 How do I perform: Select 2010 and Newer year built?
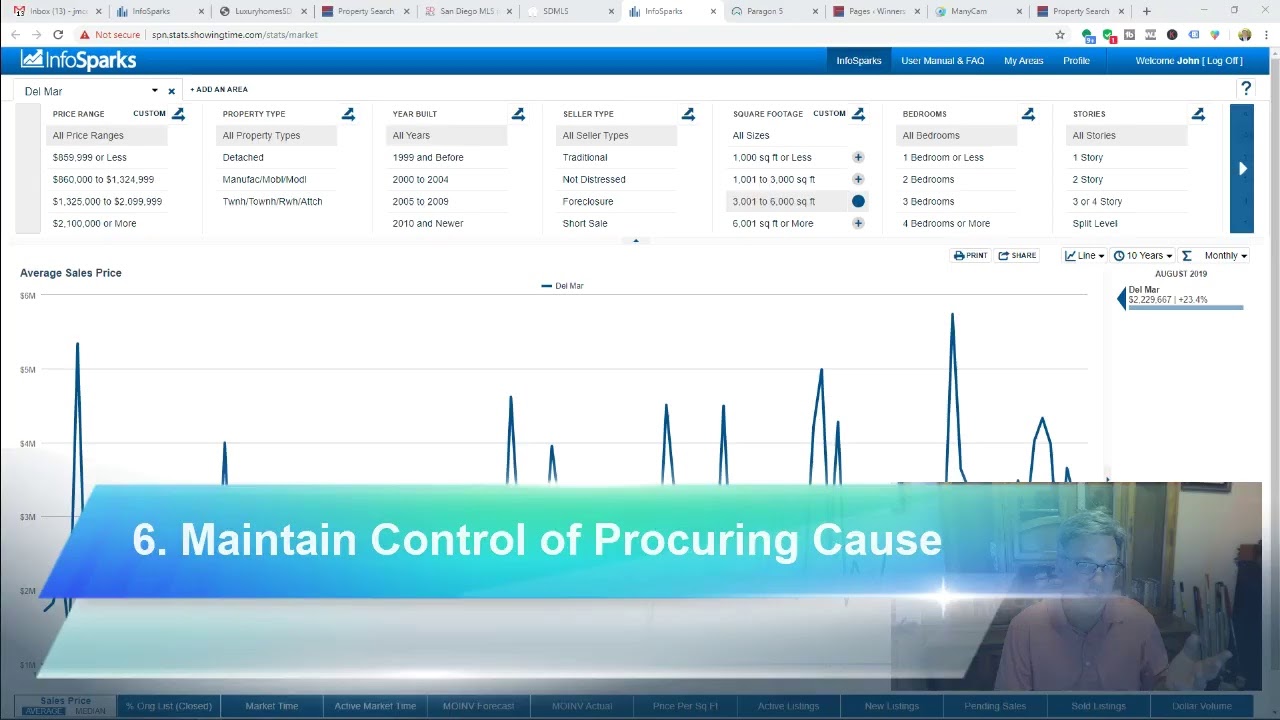click(x=428, y=223)
